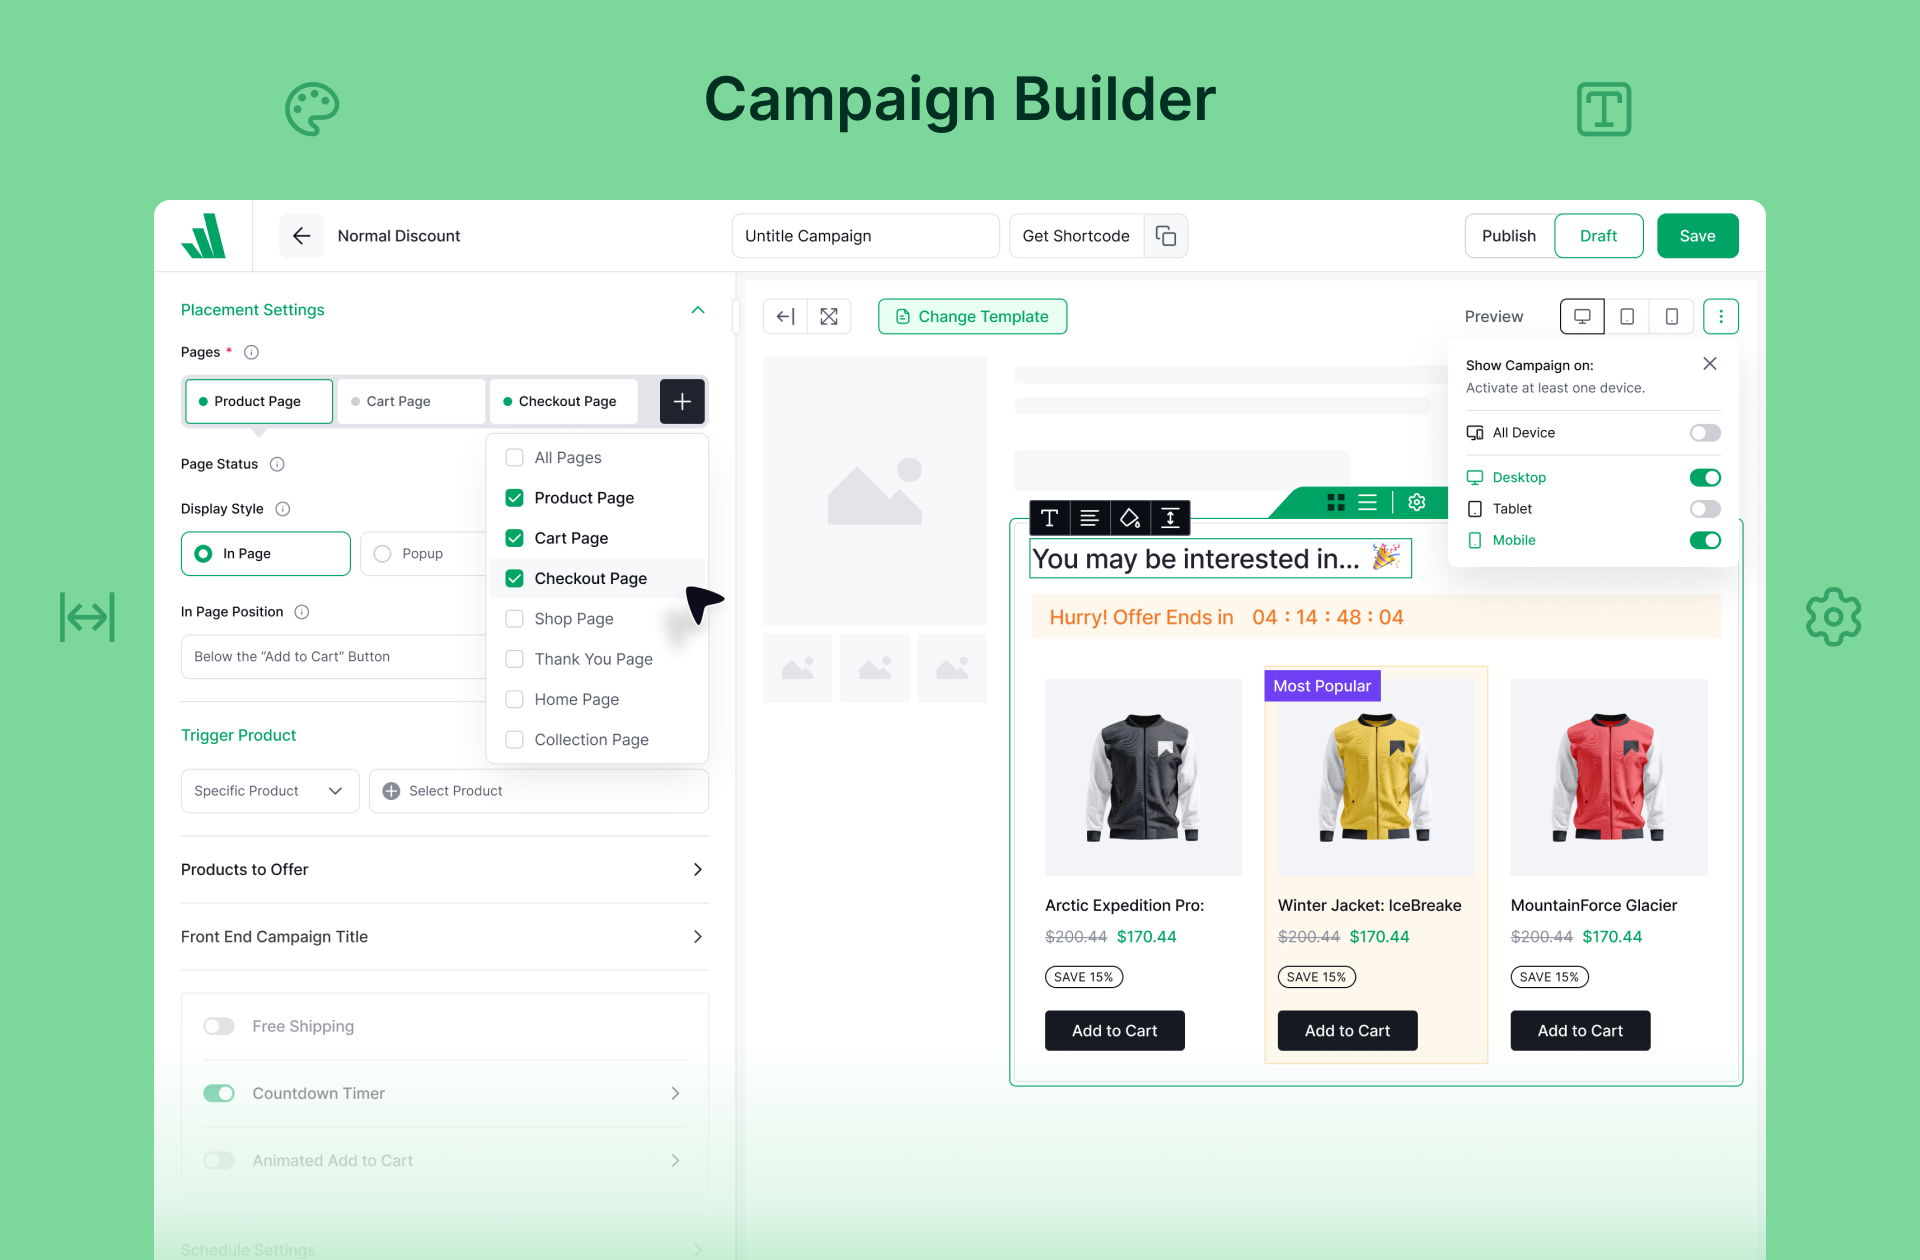Open the In Page Position dropdown

(333, 657)
